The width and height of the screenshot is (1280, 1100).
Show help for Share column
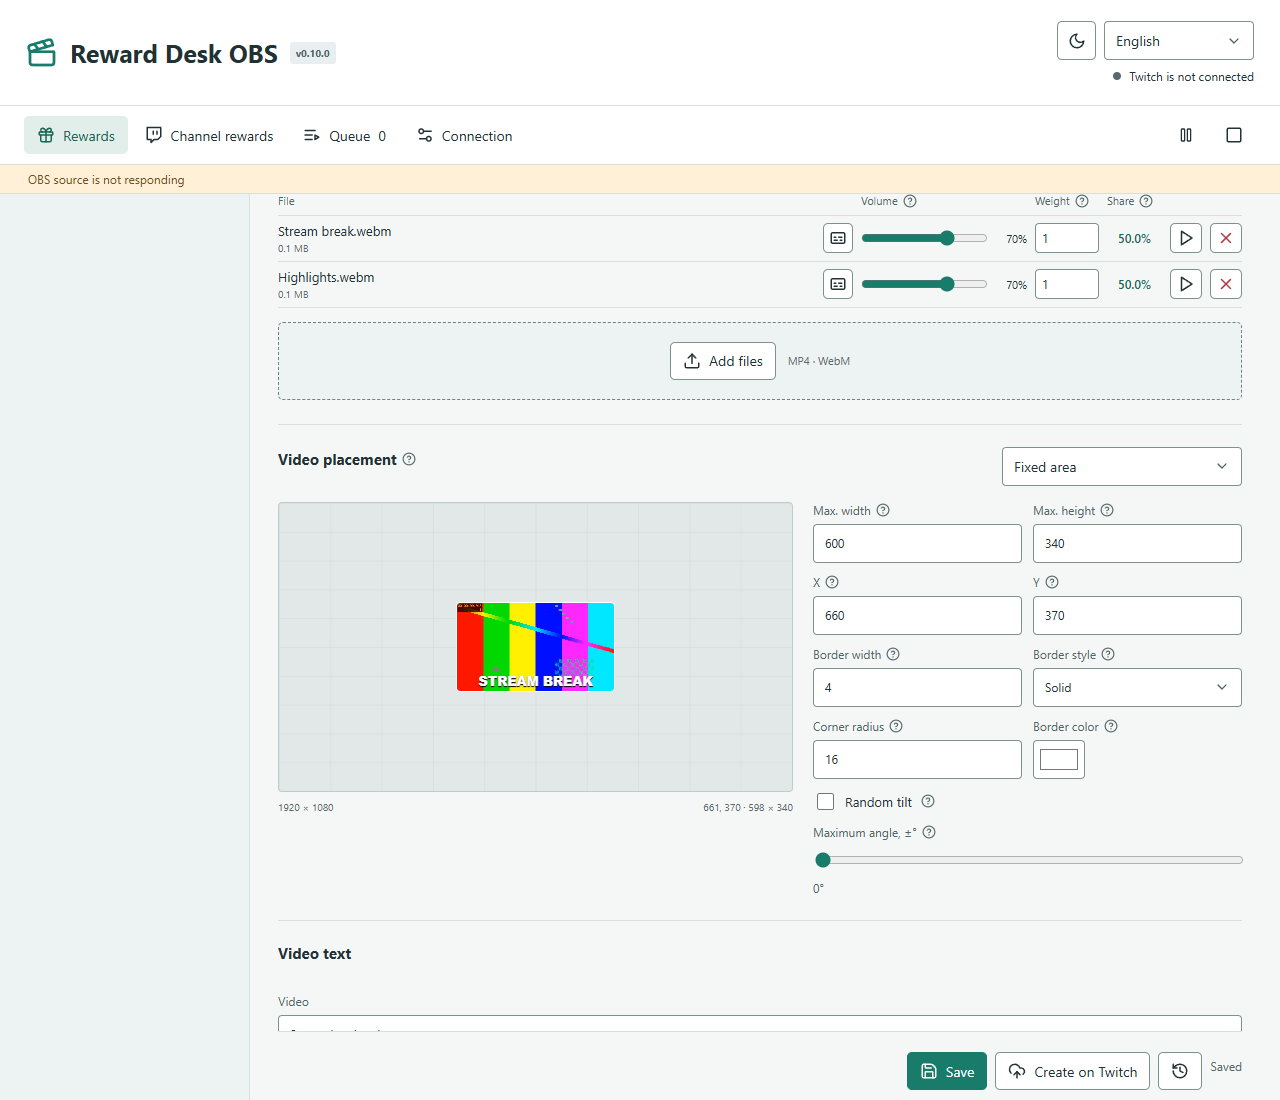pos(1146,201)
